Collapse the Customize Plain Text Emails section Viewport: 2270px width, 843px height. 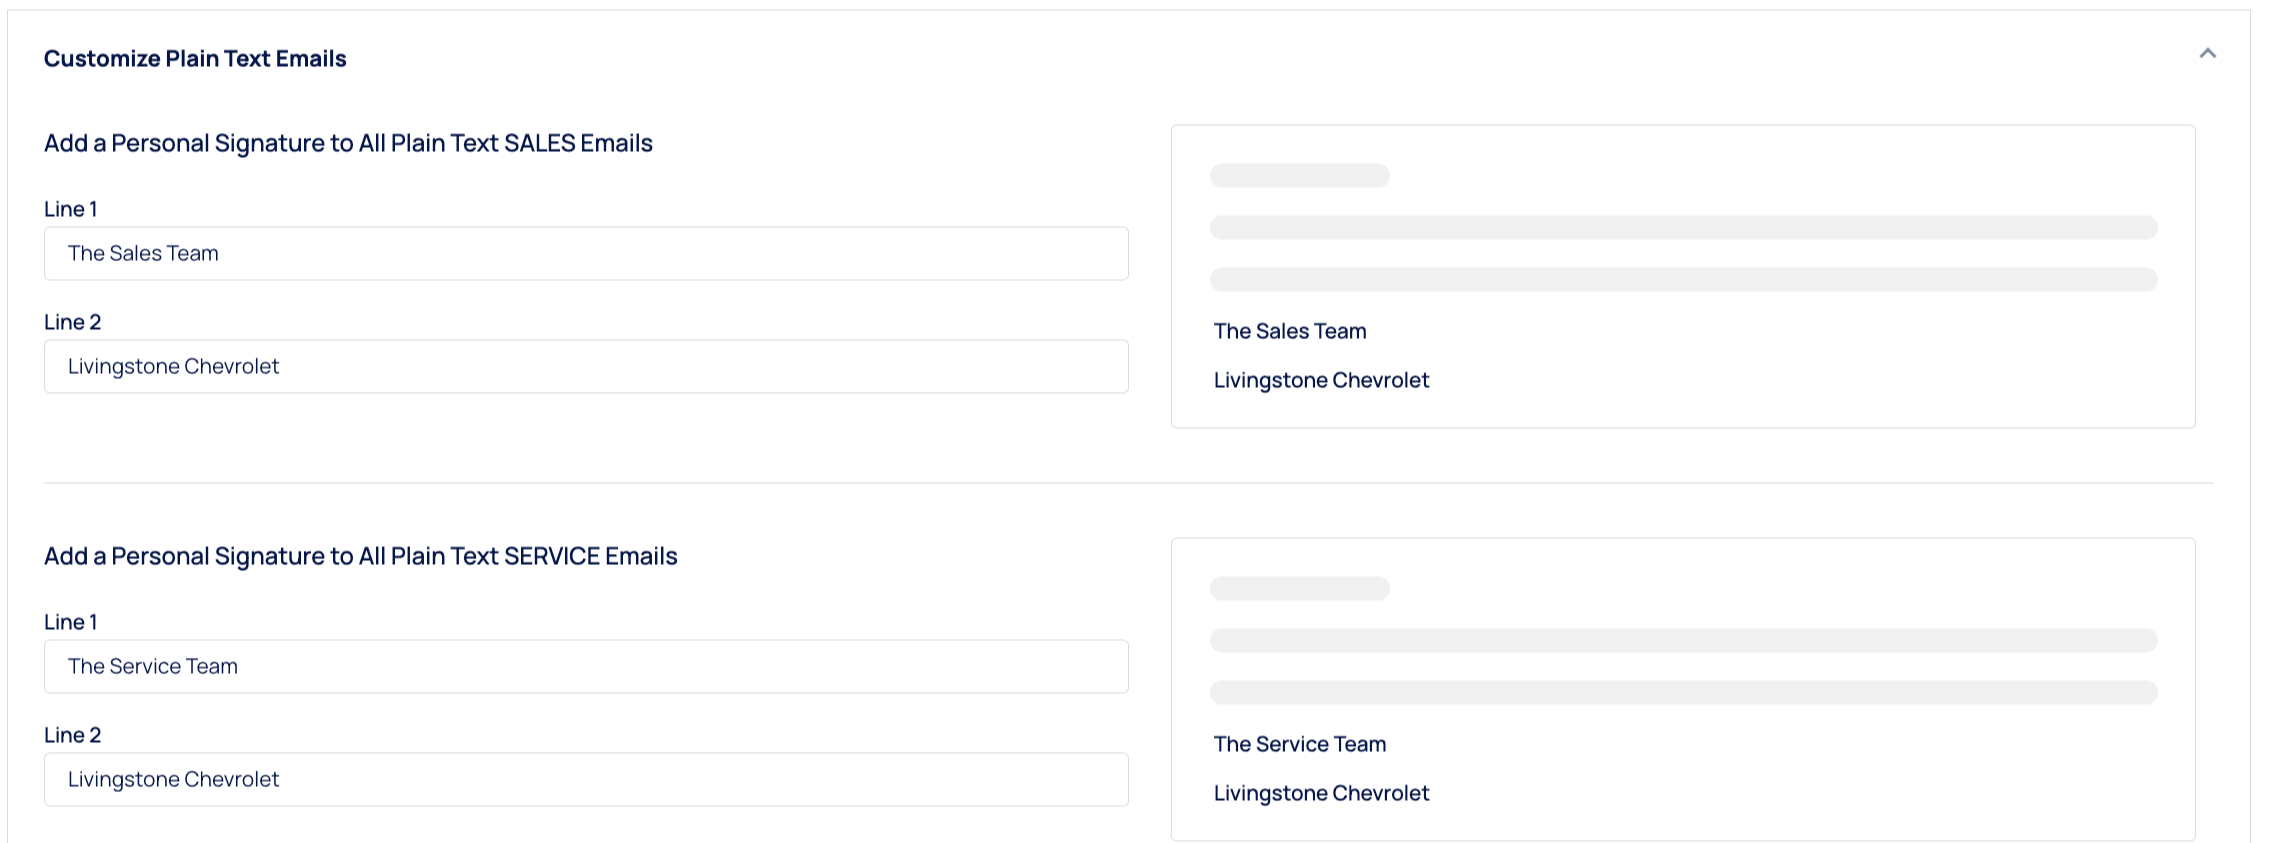tap(2207, 54)
